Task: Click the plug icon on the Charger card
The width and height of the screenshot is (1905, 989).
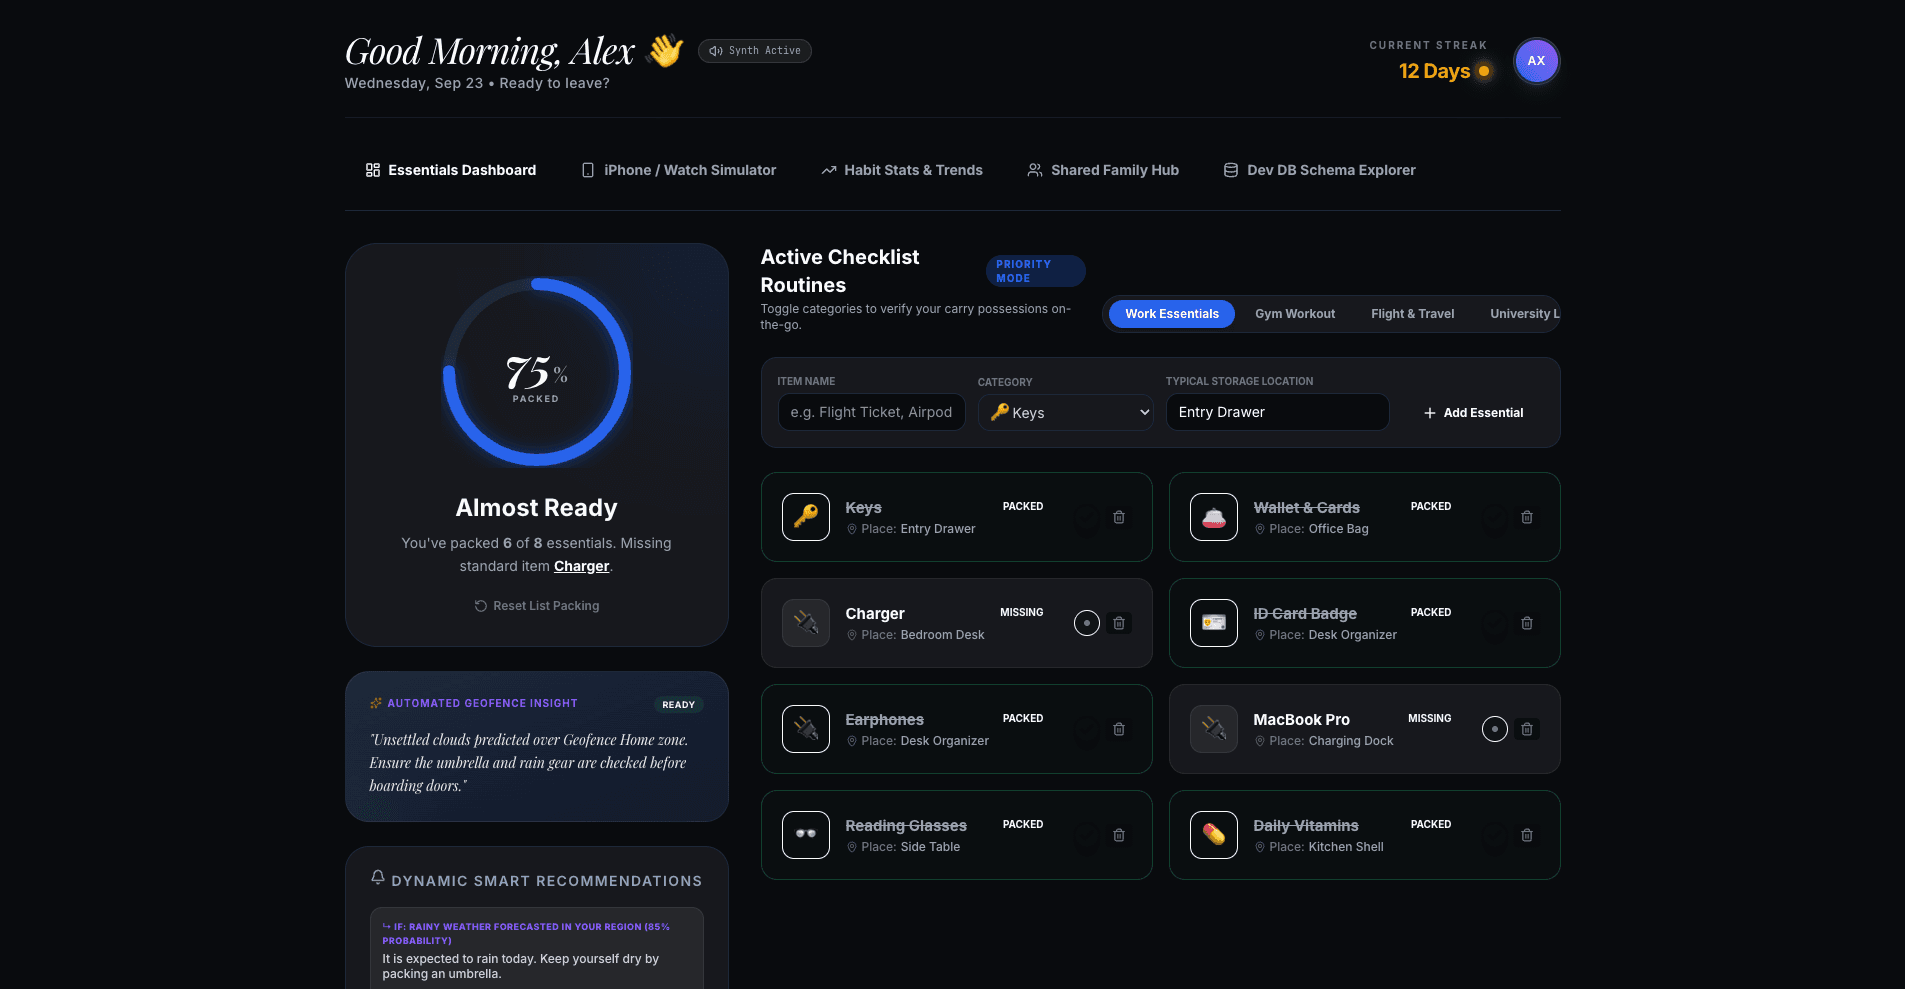Action: 806,623
